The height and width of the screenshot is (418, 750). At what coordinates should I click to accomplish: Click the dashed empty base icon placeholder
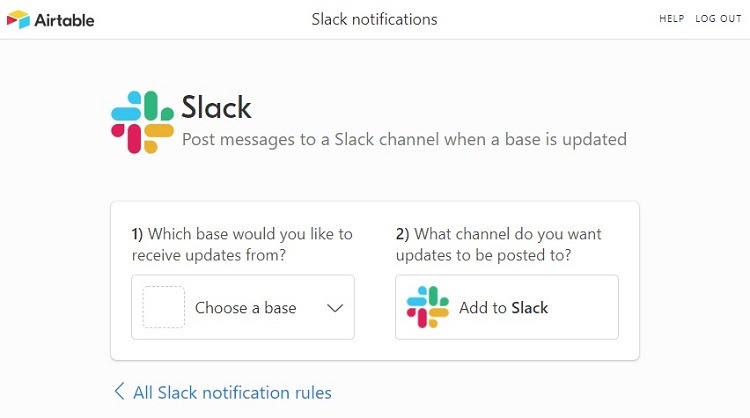[164, 307]
